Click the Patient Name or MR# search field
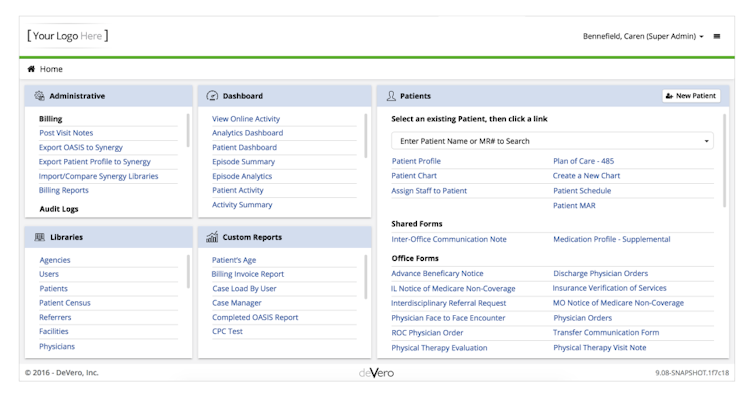The image size is (750, 405). click(545, 141)
